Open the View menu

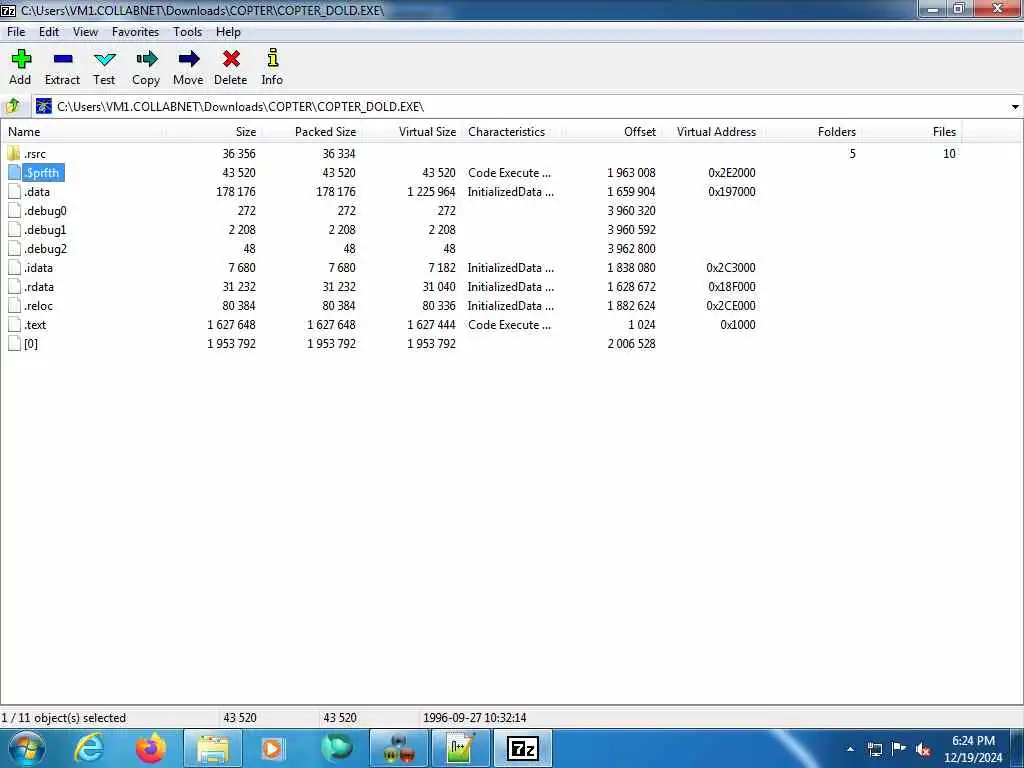pyautogui.click(x=86, y=31)
